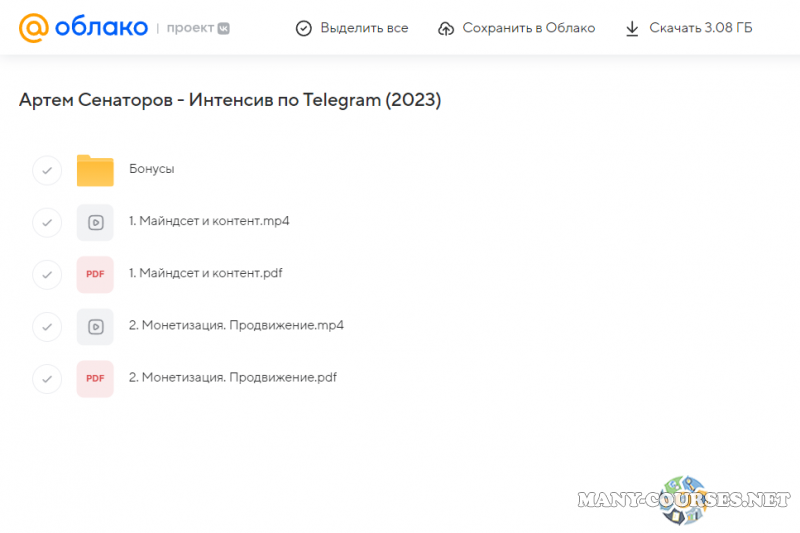The width and height of the screenshot is (800, 533).
Task: Click video icon of Майндсет и контент.mp4
Action: click(x=95, y=222)
